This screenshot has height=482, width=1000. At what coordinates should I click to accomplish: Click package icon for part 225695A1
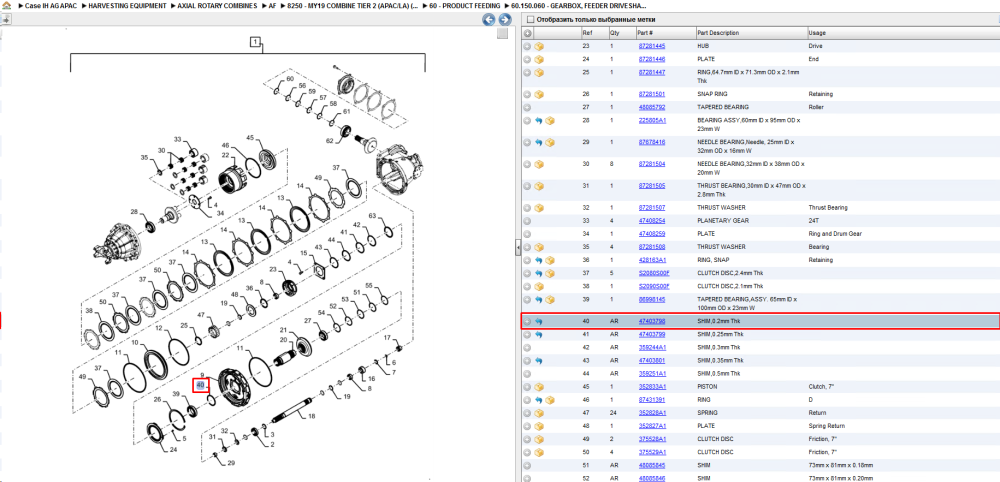click(x=550, y=120)
